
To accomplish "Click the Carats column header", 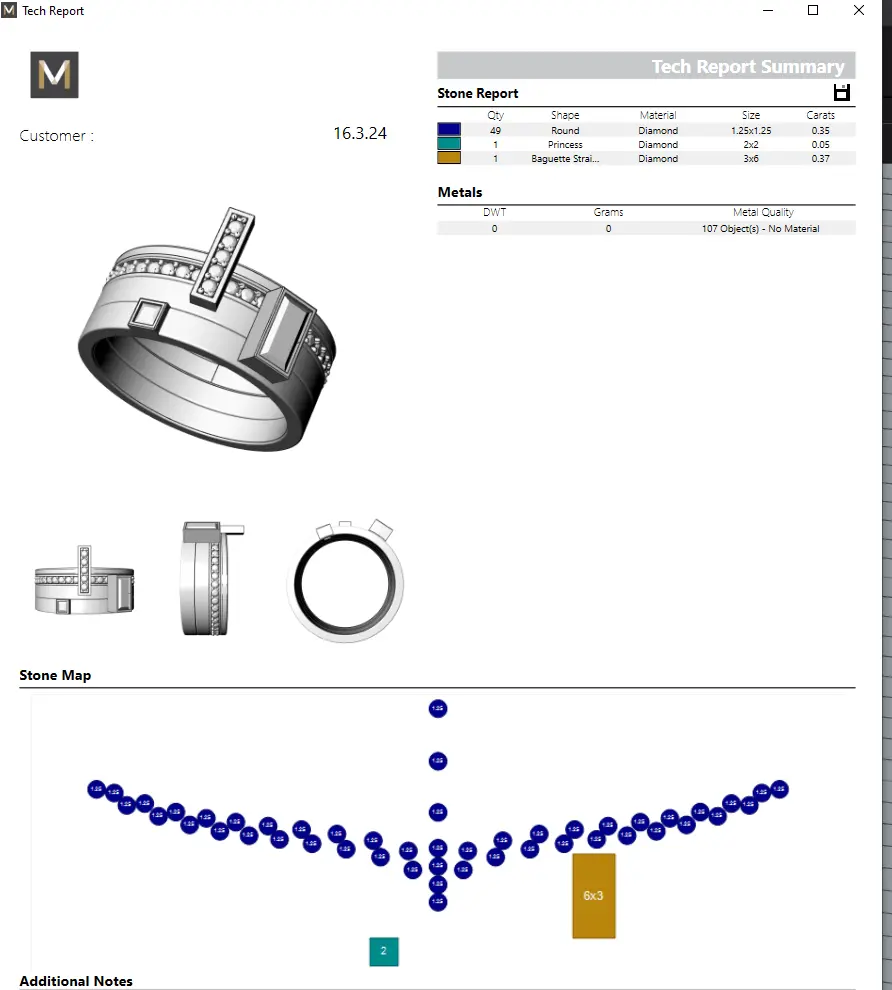I will pos(820,115).
